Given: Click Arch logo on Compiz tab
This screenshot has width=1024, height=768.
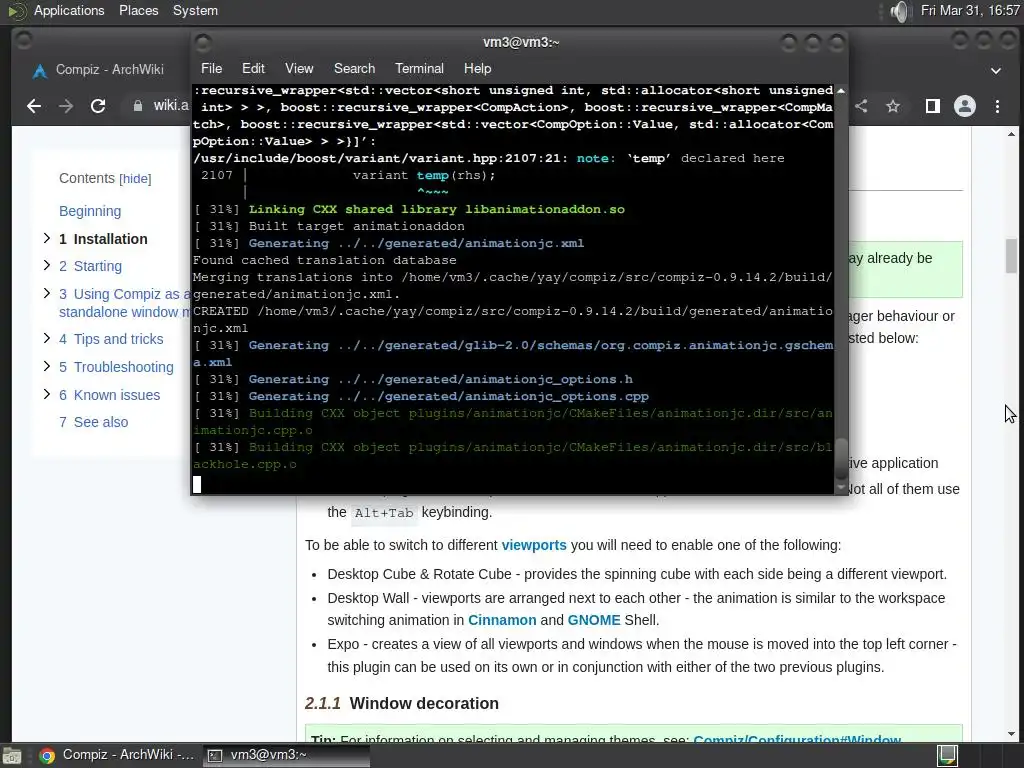Looking at the screenshot, I should (40, 71).
